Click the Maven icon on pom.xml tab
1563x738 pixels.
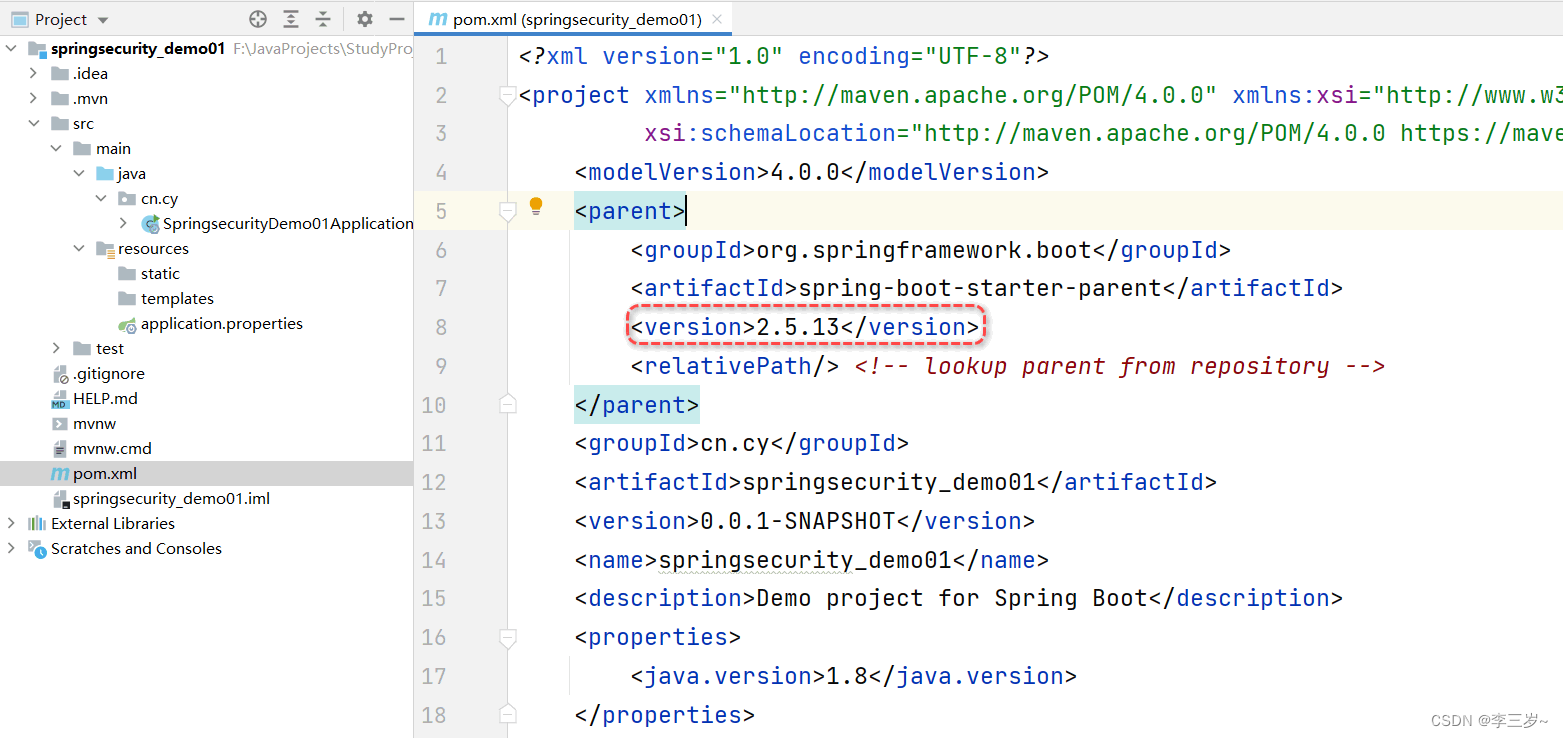click(437, 20)
